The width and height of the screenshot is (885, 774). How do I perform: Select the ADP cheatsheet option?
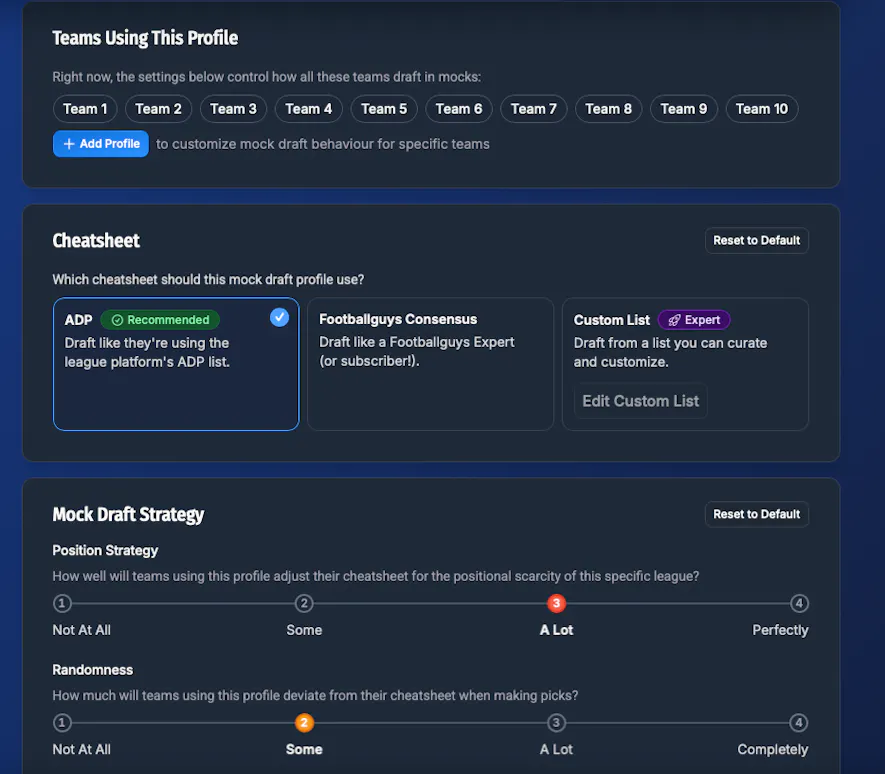pos(176,364)
